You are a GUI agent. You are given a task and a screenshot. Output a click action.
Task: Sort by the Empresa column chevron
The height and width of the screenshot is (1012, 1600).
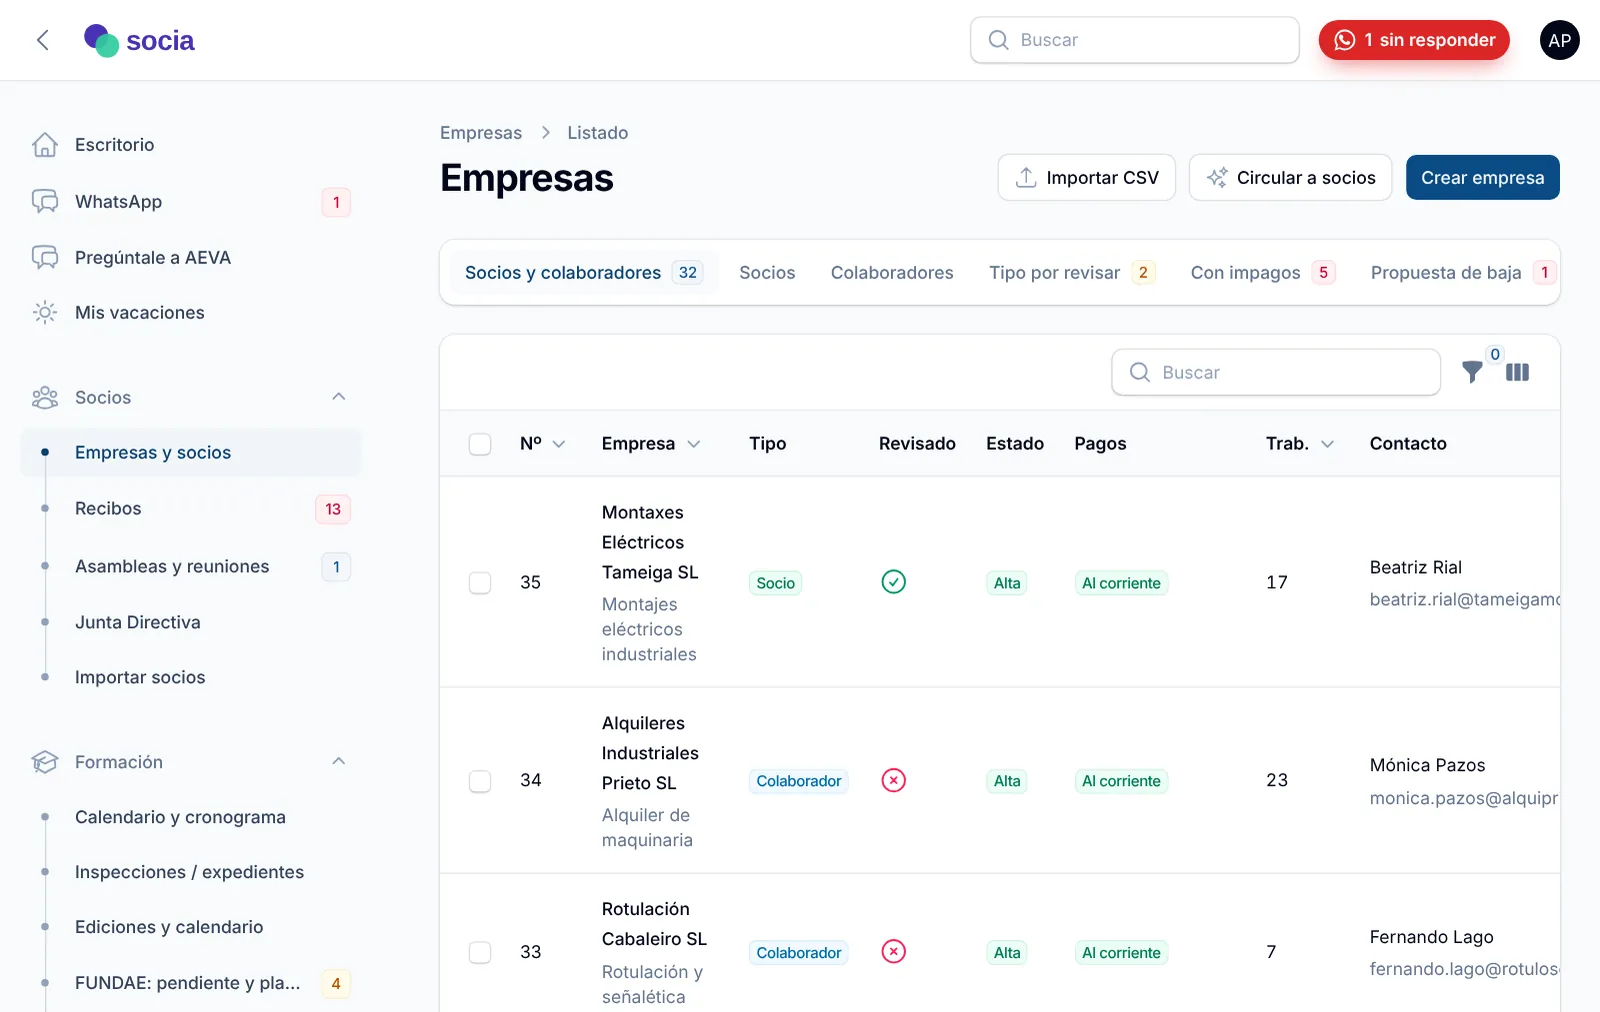point(693,444)
